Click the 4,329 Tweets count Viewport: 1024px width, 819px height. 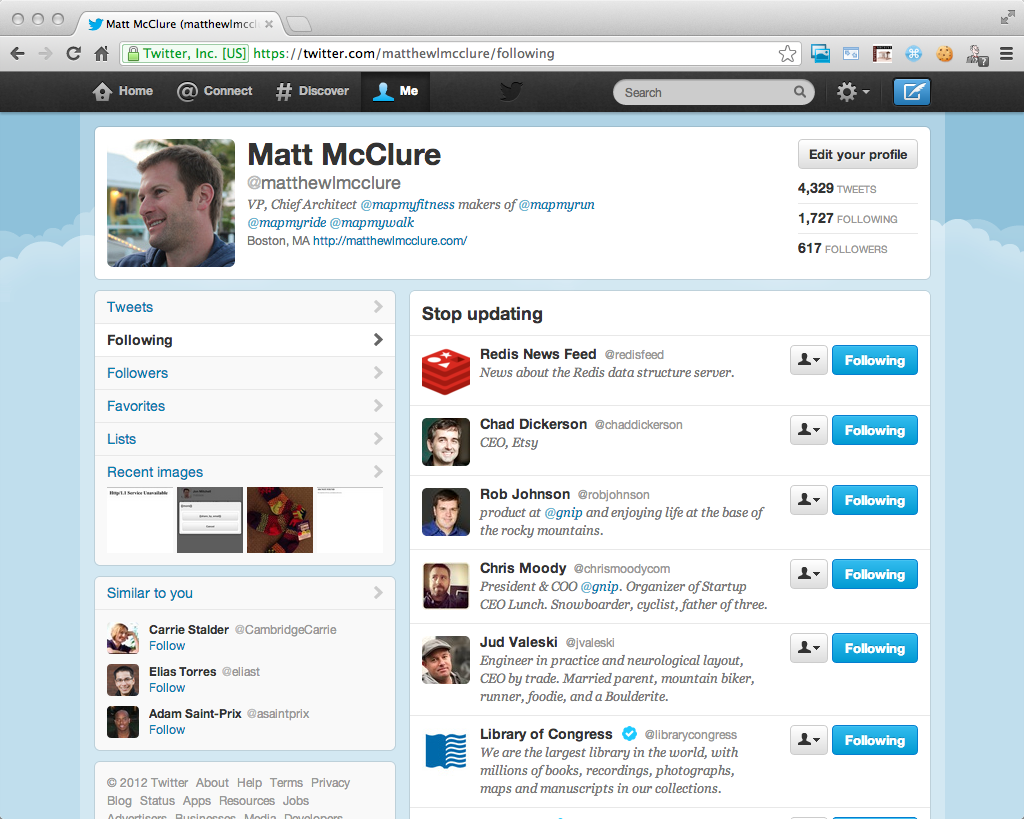pyautogui.click(x=837, y=189)
